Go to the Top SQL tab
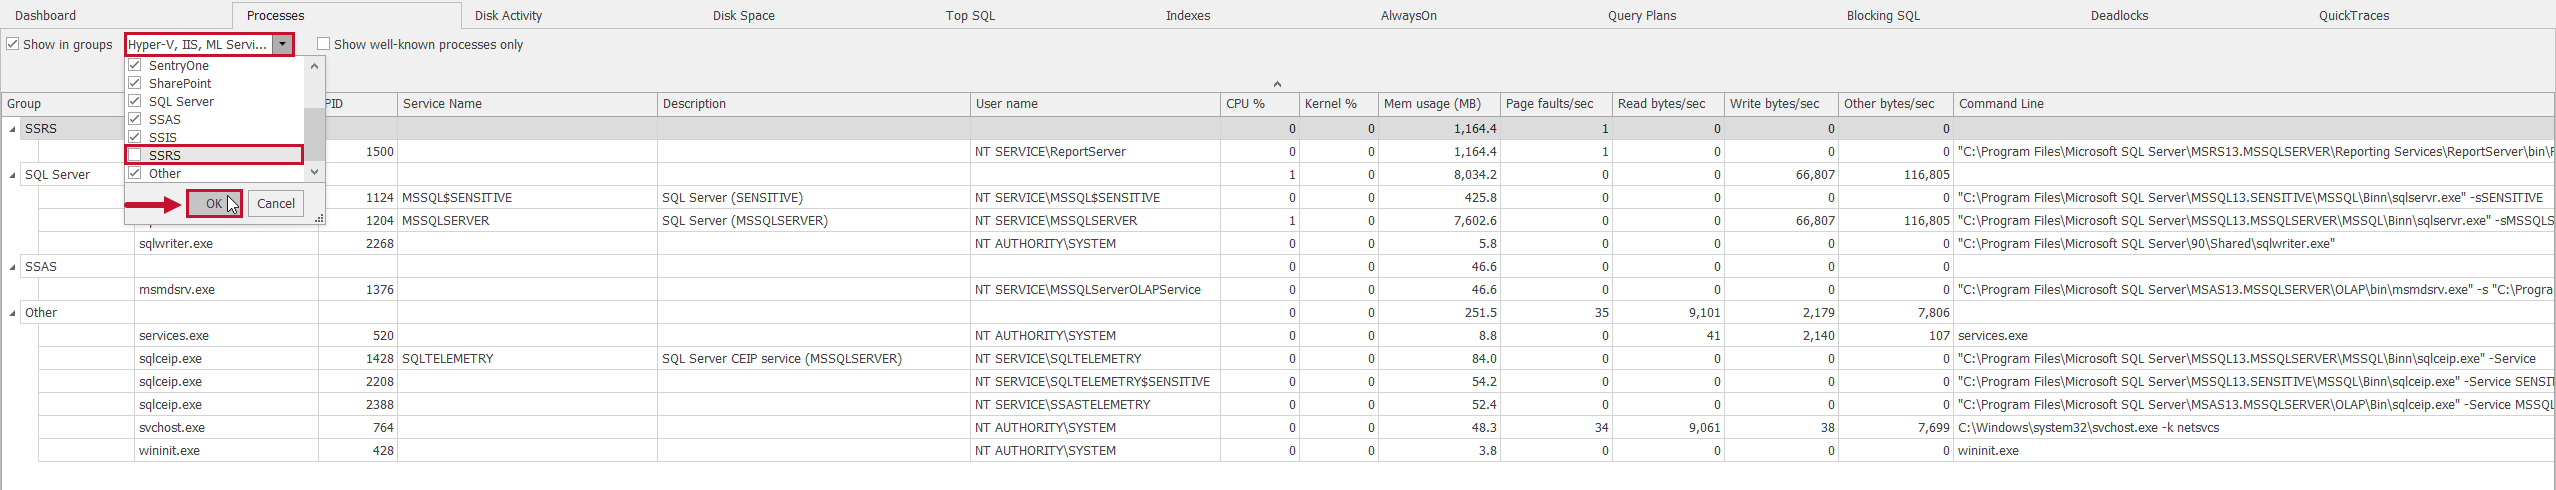Screen dimensions: 2556x490 pyautogui.click(x=970, y=15)
